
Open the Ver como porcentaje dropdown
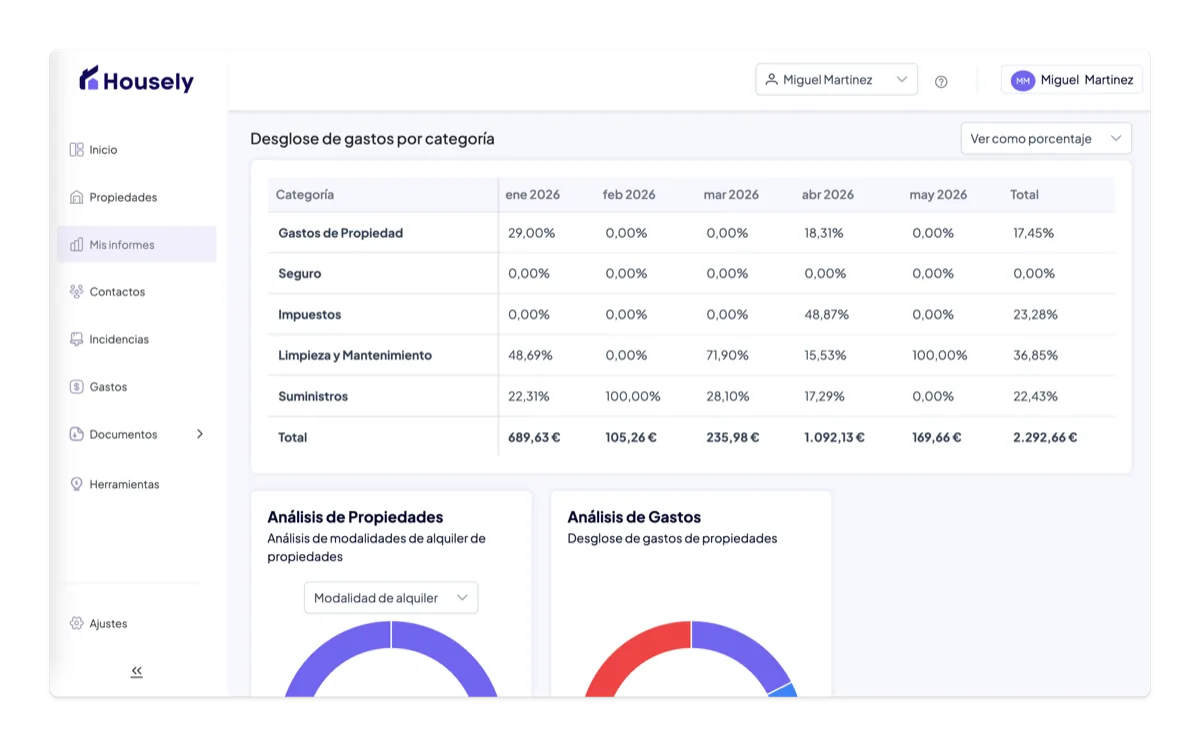(1046, 138)
